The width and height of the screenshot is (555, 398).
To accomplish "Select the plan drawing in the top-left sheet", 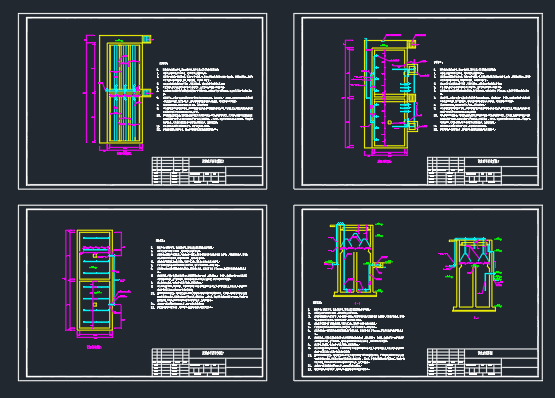I will pyautogui.click(x=119, y=94).
